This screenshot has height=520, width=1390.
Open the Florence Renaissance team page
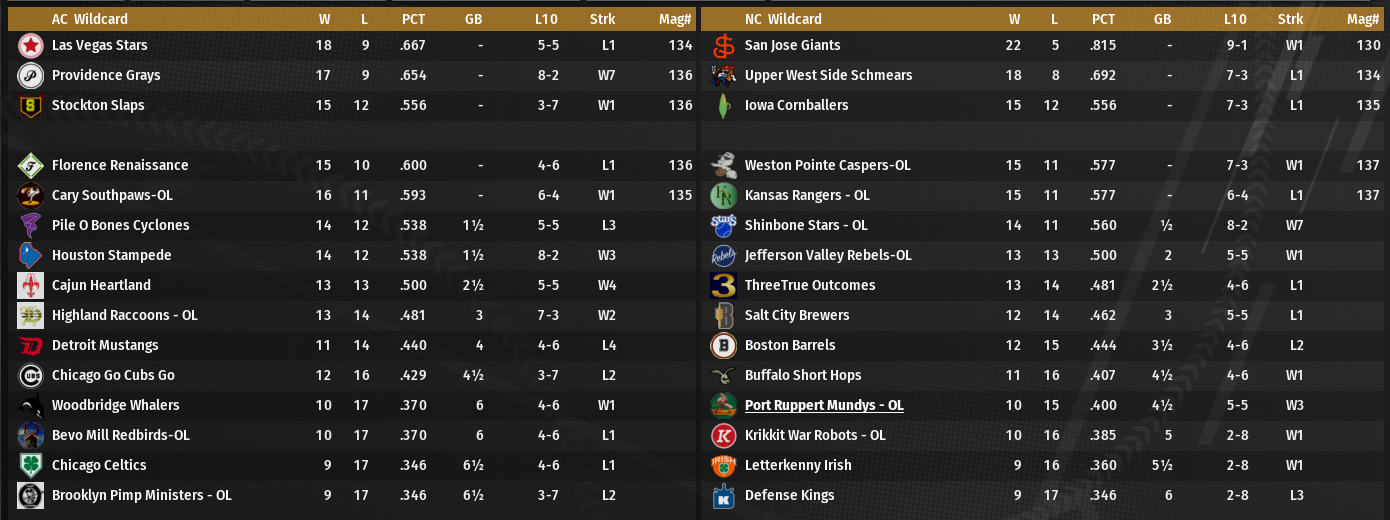pyautogui.click(x=120, y=165)
